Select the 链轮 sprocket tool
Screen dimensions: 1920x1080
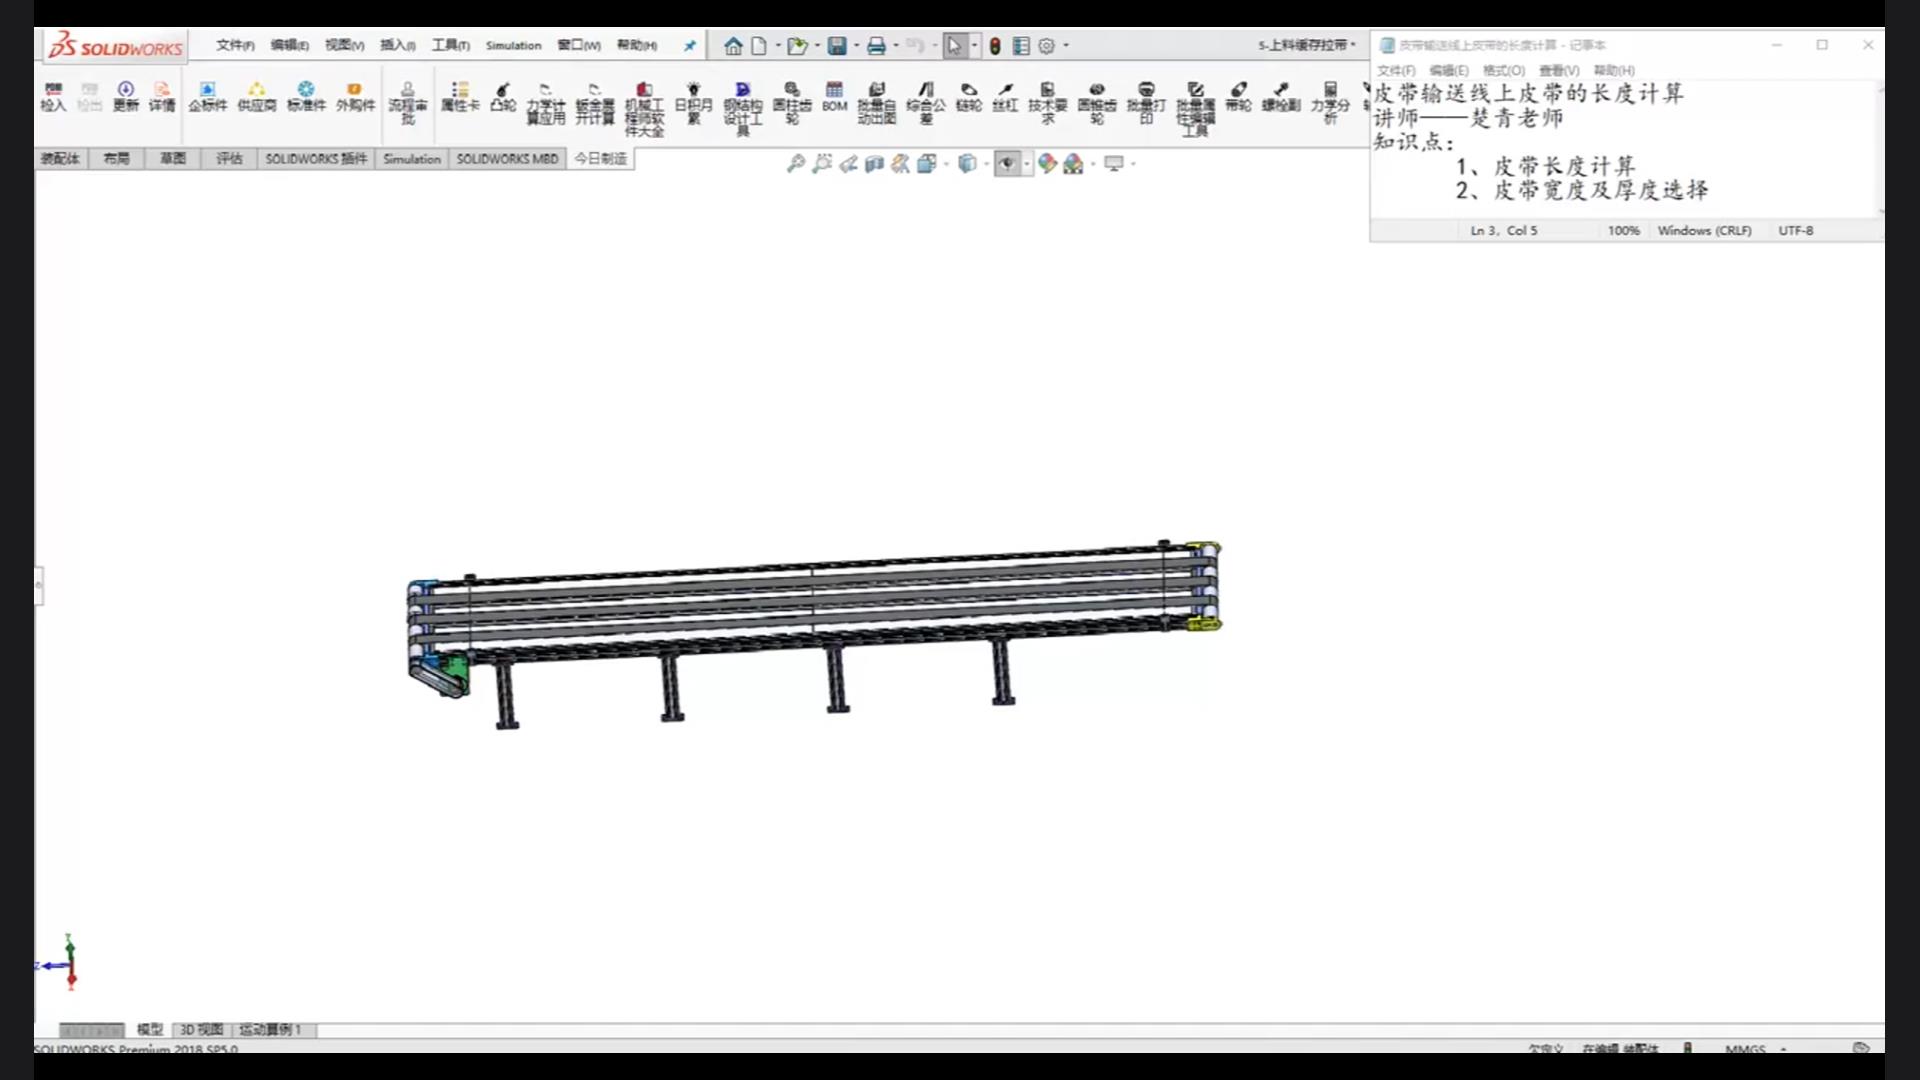pyautogui.click(x=969, y=97)
